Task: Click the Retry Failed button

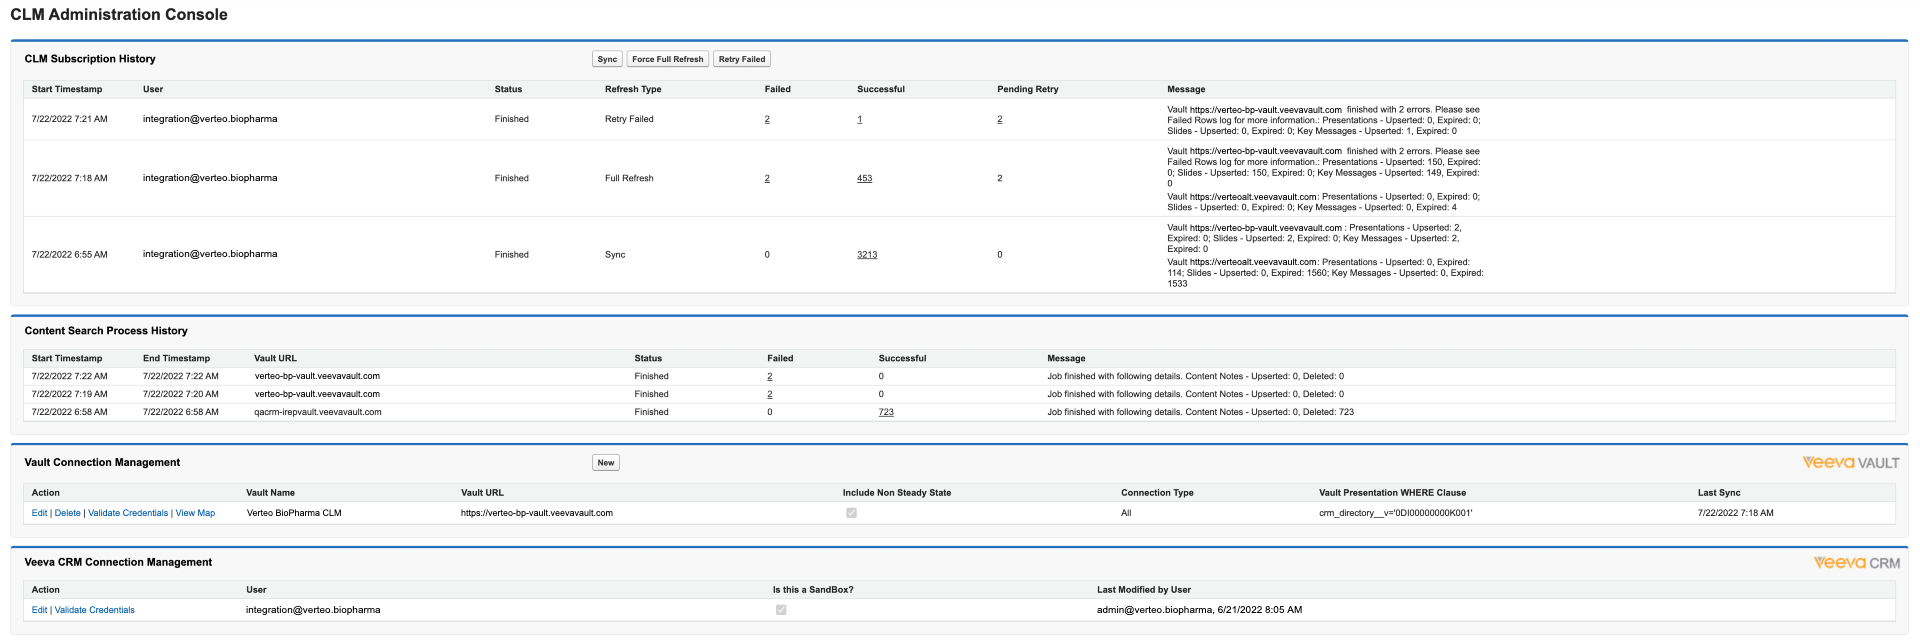Action: click(741, 59)
